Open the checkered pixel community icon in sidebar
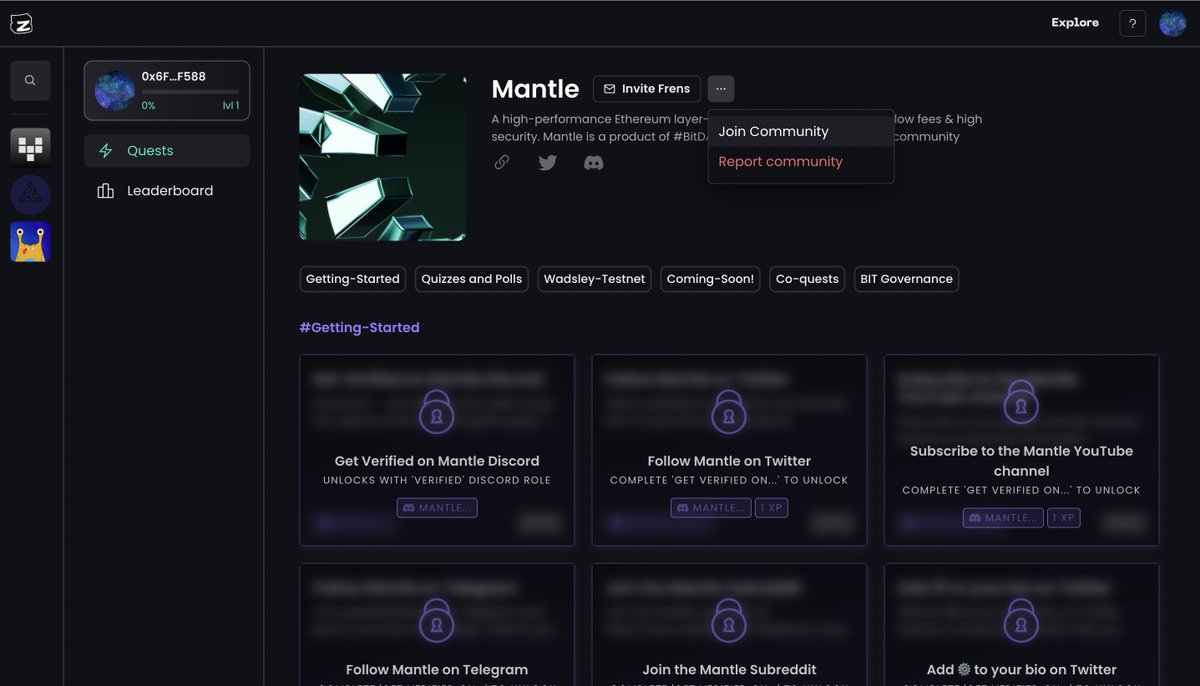Image resolution: width=1200 pixels, height=686 pixels. (30, 147)
